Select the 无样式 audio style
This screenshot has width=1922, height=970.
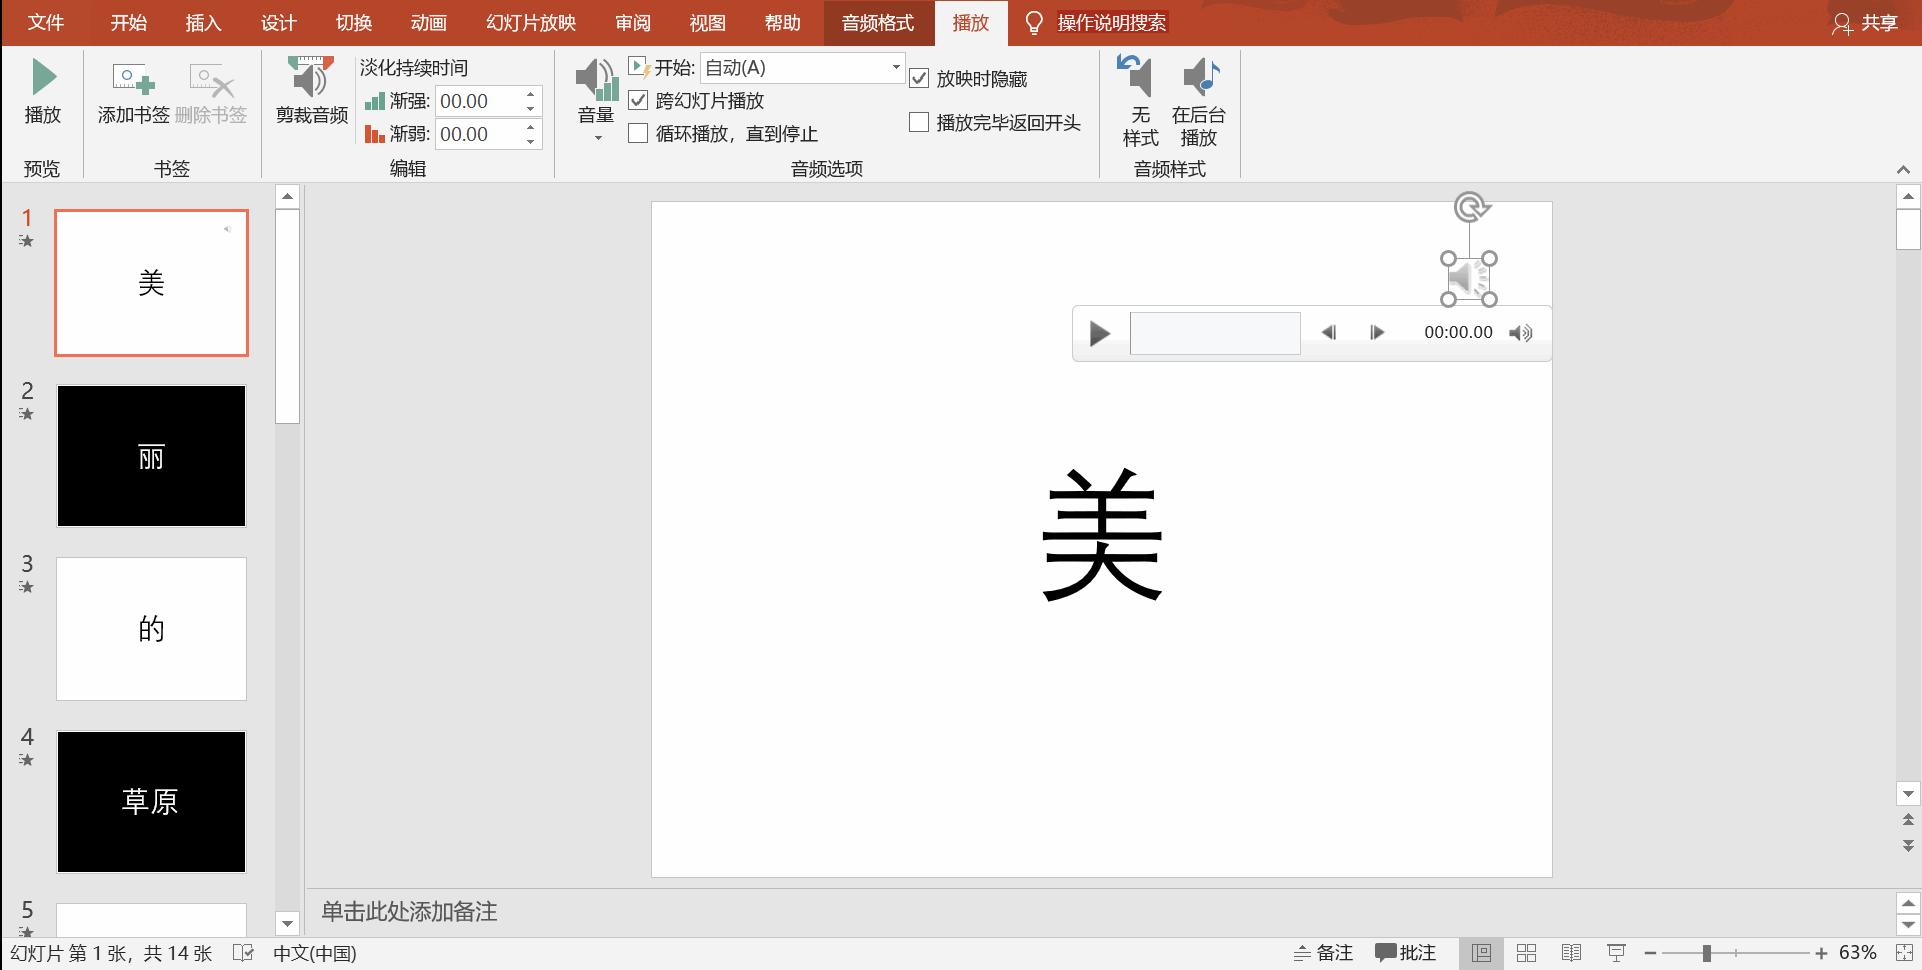(x=1137, y=100)
